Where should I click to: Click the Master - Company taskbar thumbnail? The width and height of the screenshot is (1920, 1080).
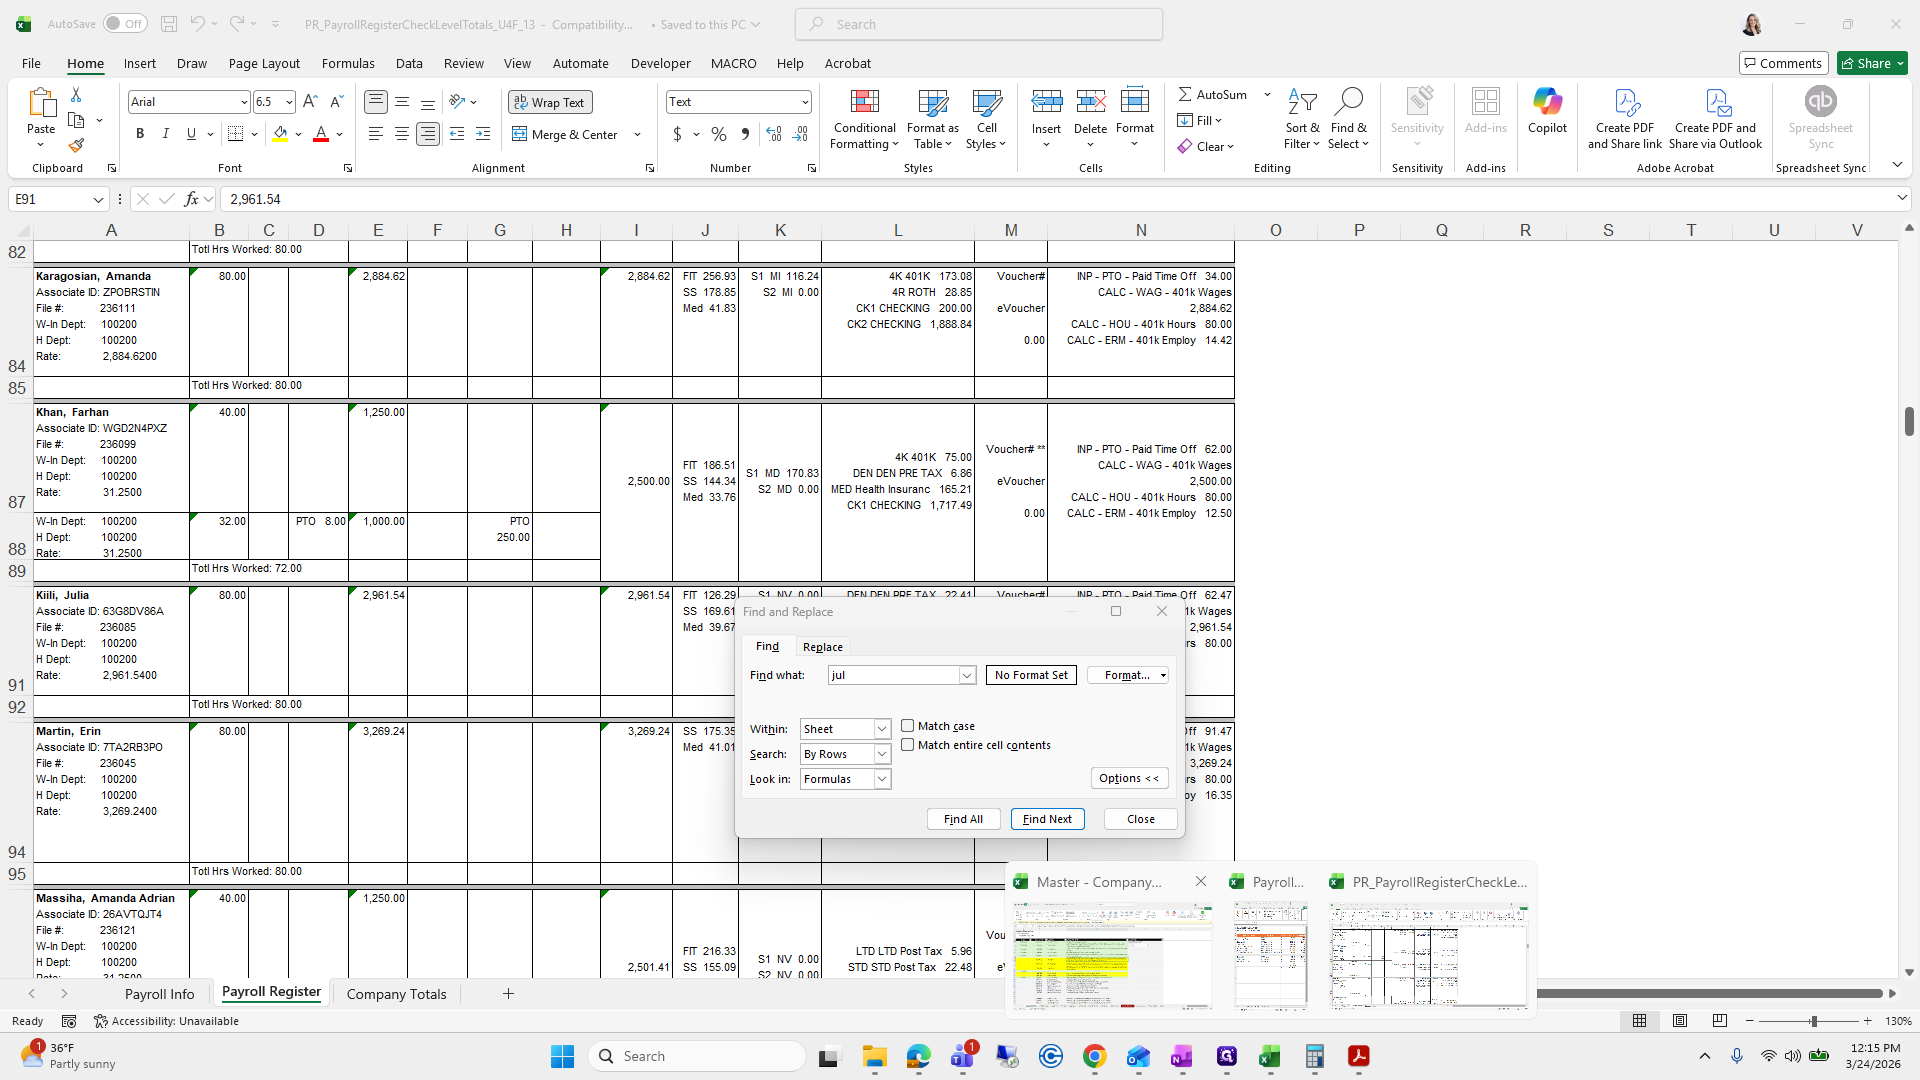(x=1112, y=955)
